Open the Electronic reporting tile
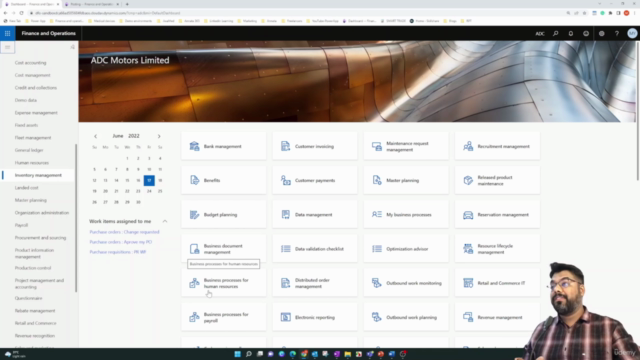The width and height of the screenshot is (640, 360). click(315, 317)
